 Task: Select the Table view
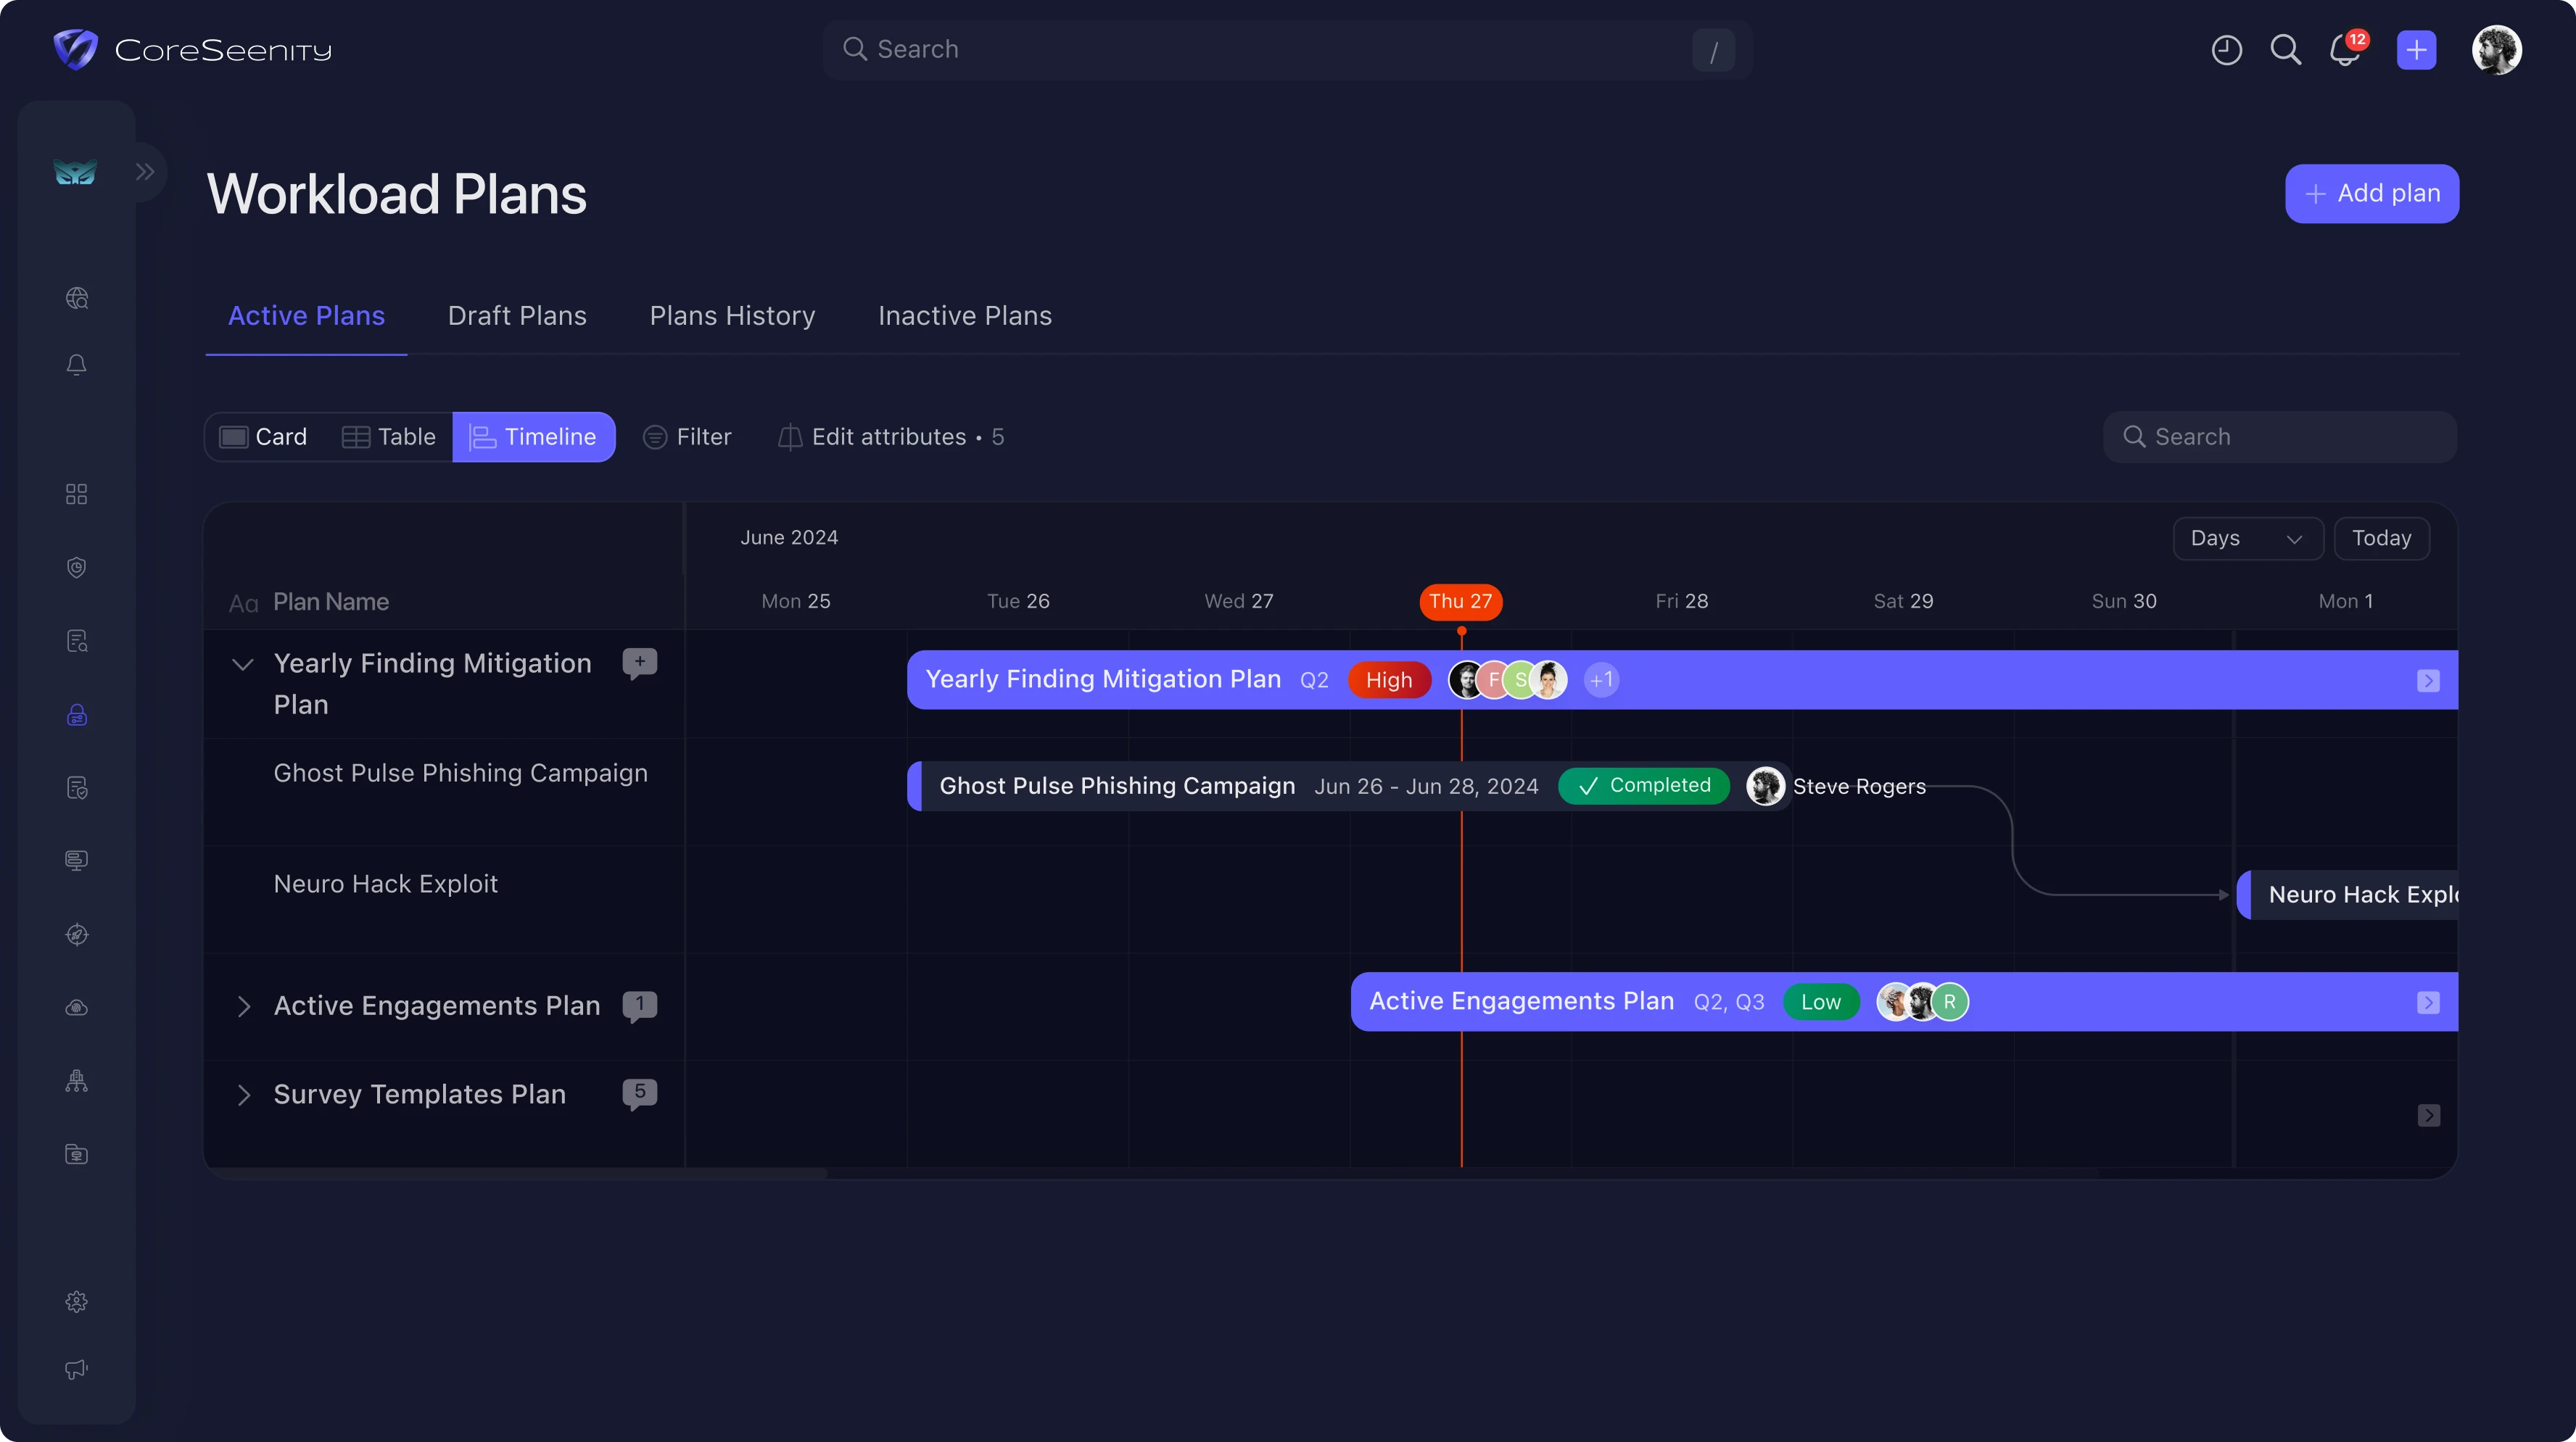point(388,437)
